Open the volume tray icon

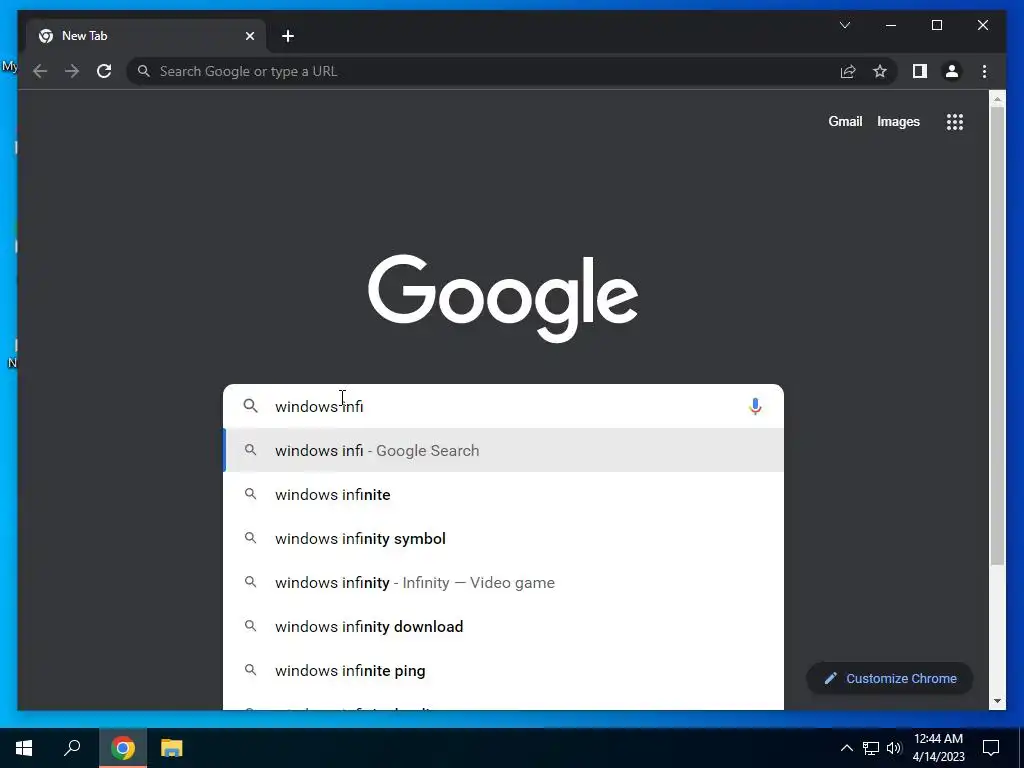[894, 748]
